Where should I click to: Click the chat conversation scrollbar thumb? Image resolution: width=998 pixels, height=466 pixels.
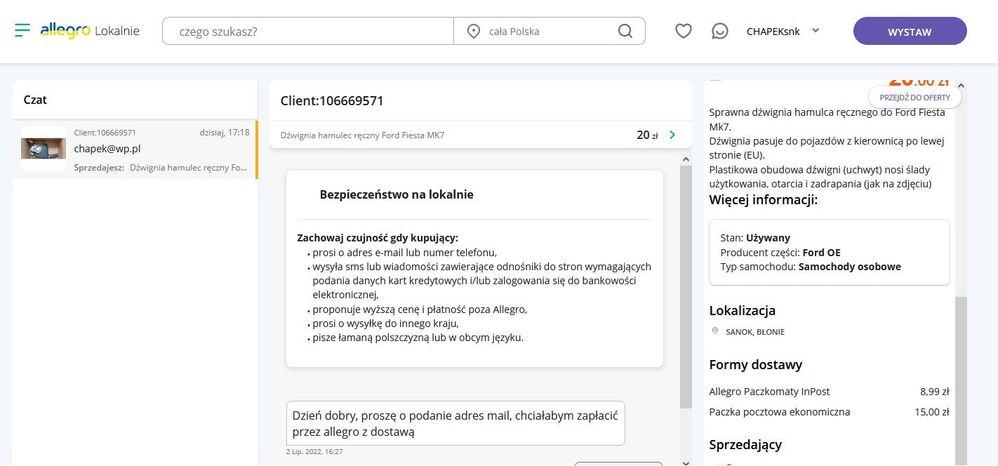coord(685,287)
